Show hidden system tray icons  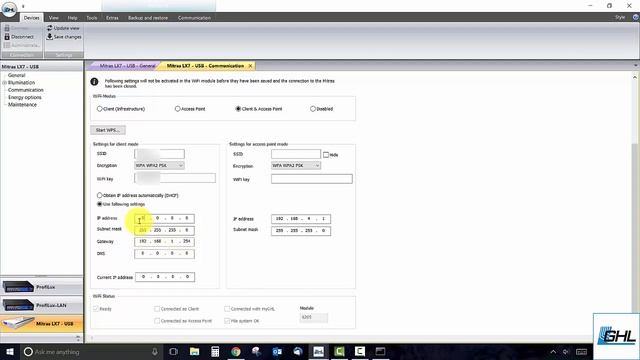coord(553,352)
